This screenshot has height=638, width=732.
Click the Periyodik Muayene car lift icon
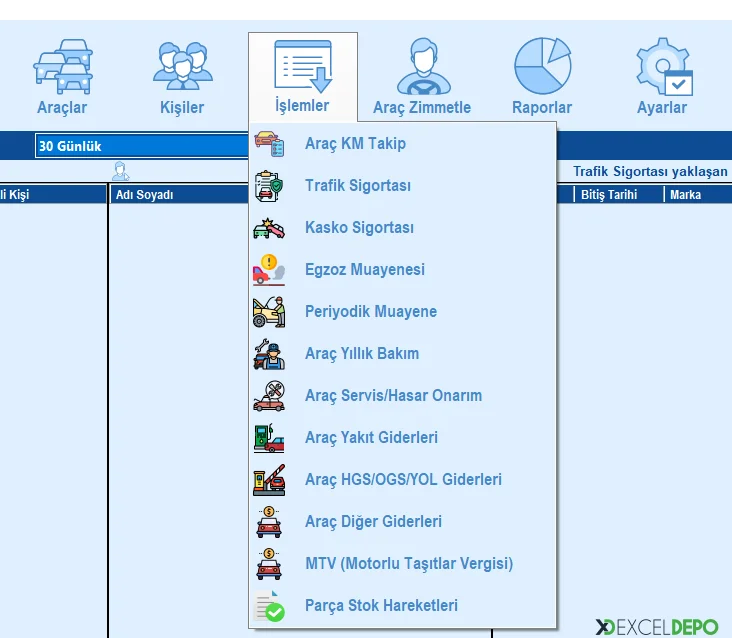(x=269, y=312)
